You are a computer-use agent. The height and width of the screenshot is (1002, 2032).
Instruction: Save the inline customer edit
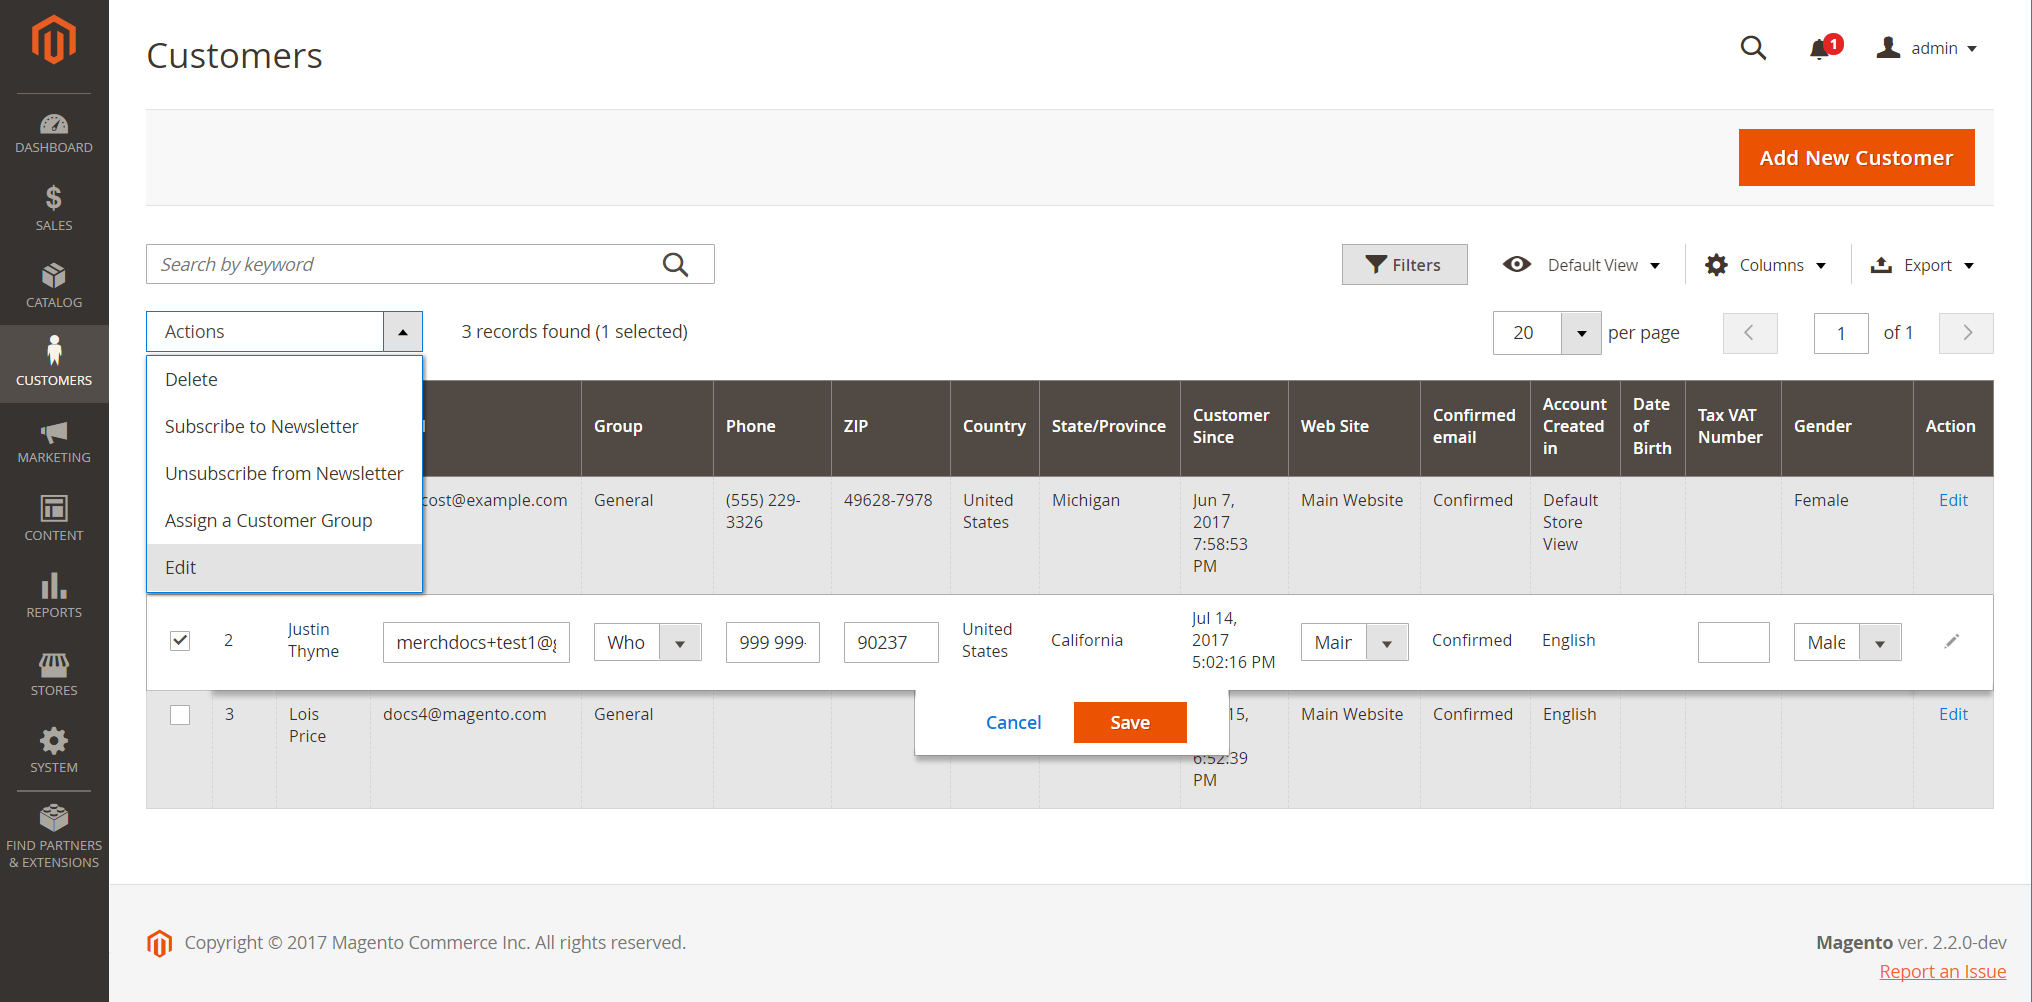coord(1130,723)
